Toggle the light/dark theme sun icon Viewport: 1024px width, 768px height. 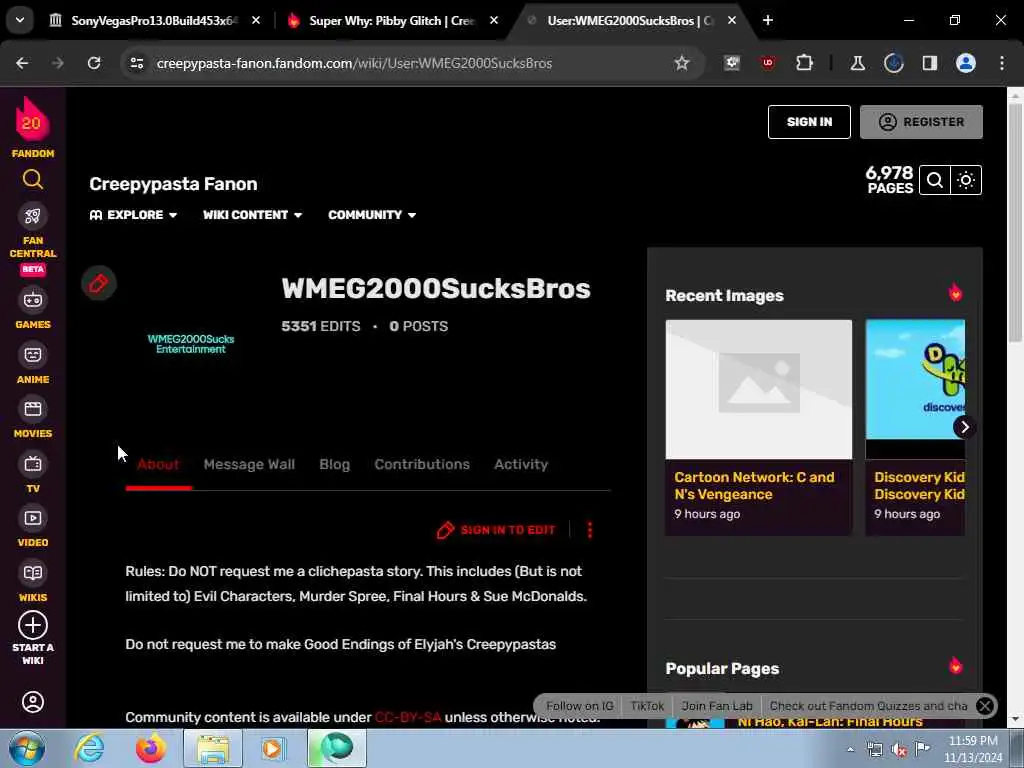966,180
